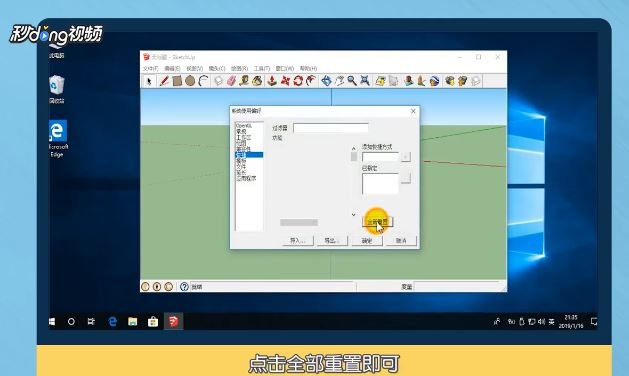Select 文件 in preferences list
This screenshot has height=376, width=629.
(241, 166)
